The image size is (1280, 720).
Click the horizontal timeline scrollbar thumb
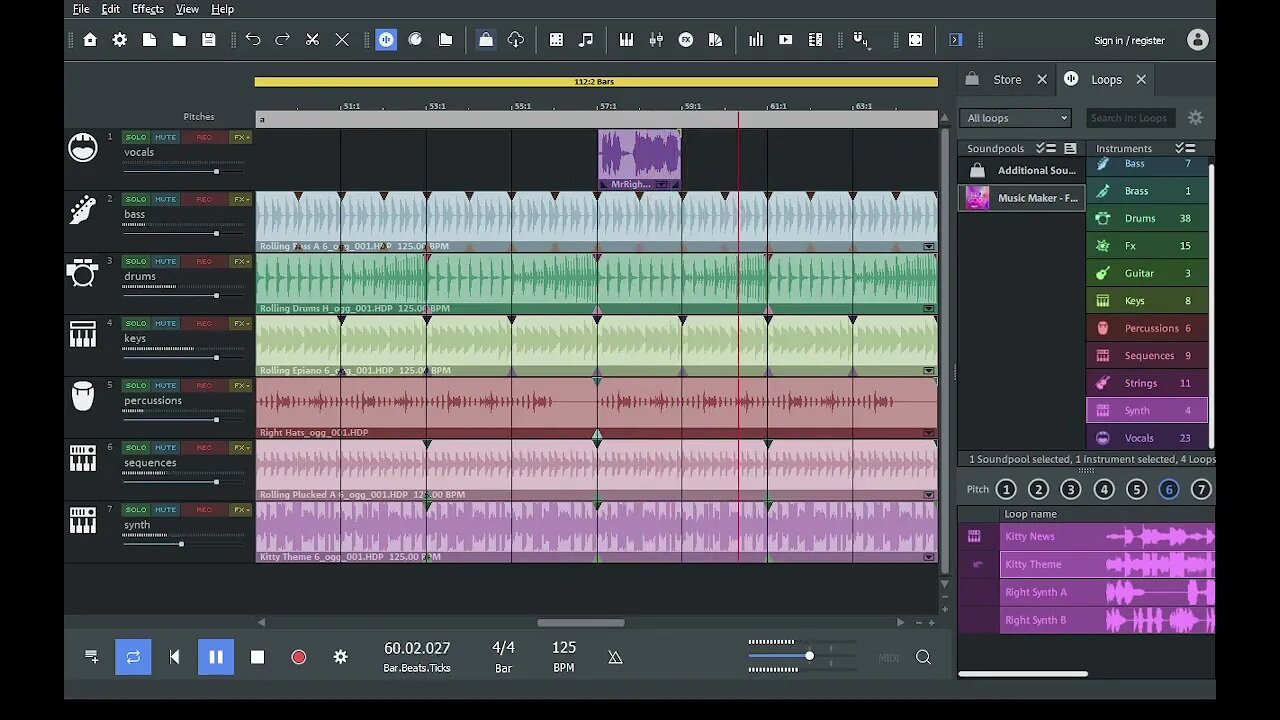(581, 622)
